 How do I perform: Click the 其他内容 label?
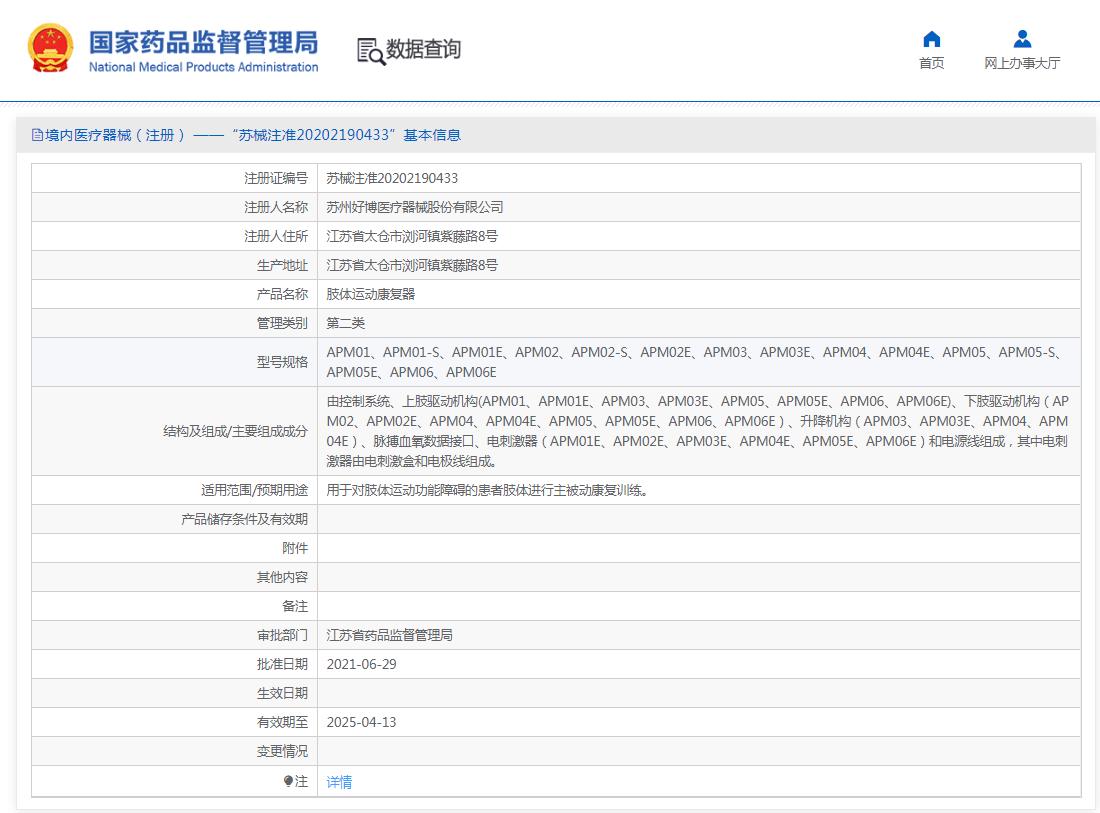tap(282, 577)
